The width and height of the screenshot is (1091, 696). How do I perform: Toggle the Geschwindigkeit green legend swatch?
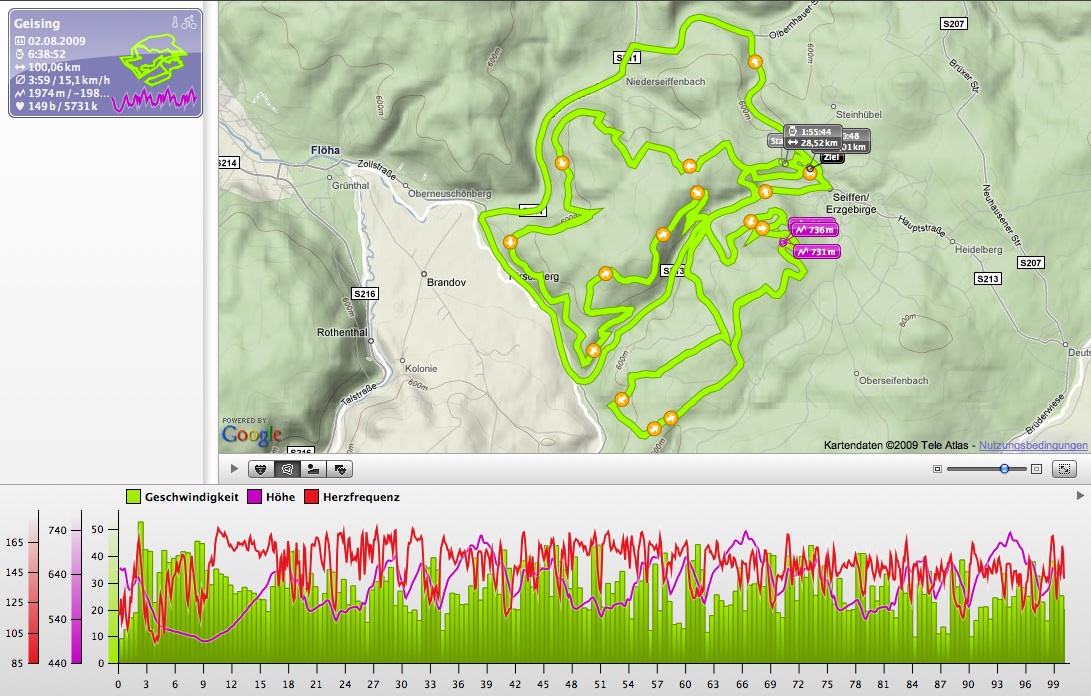tap(134, 497)
